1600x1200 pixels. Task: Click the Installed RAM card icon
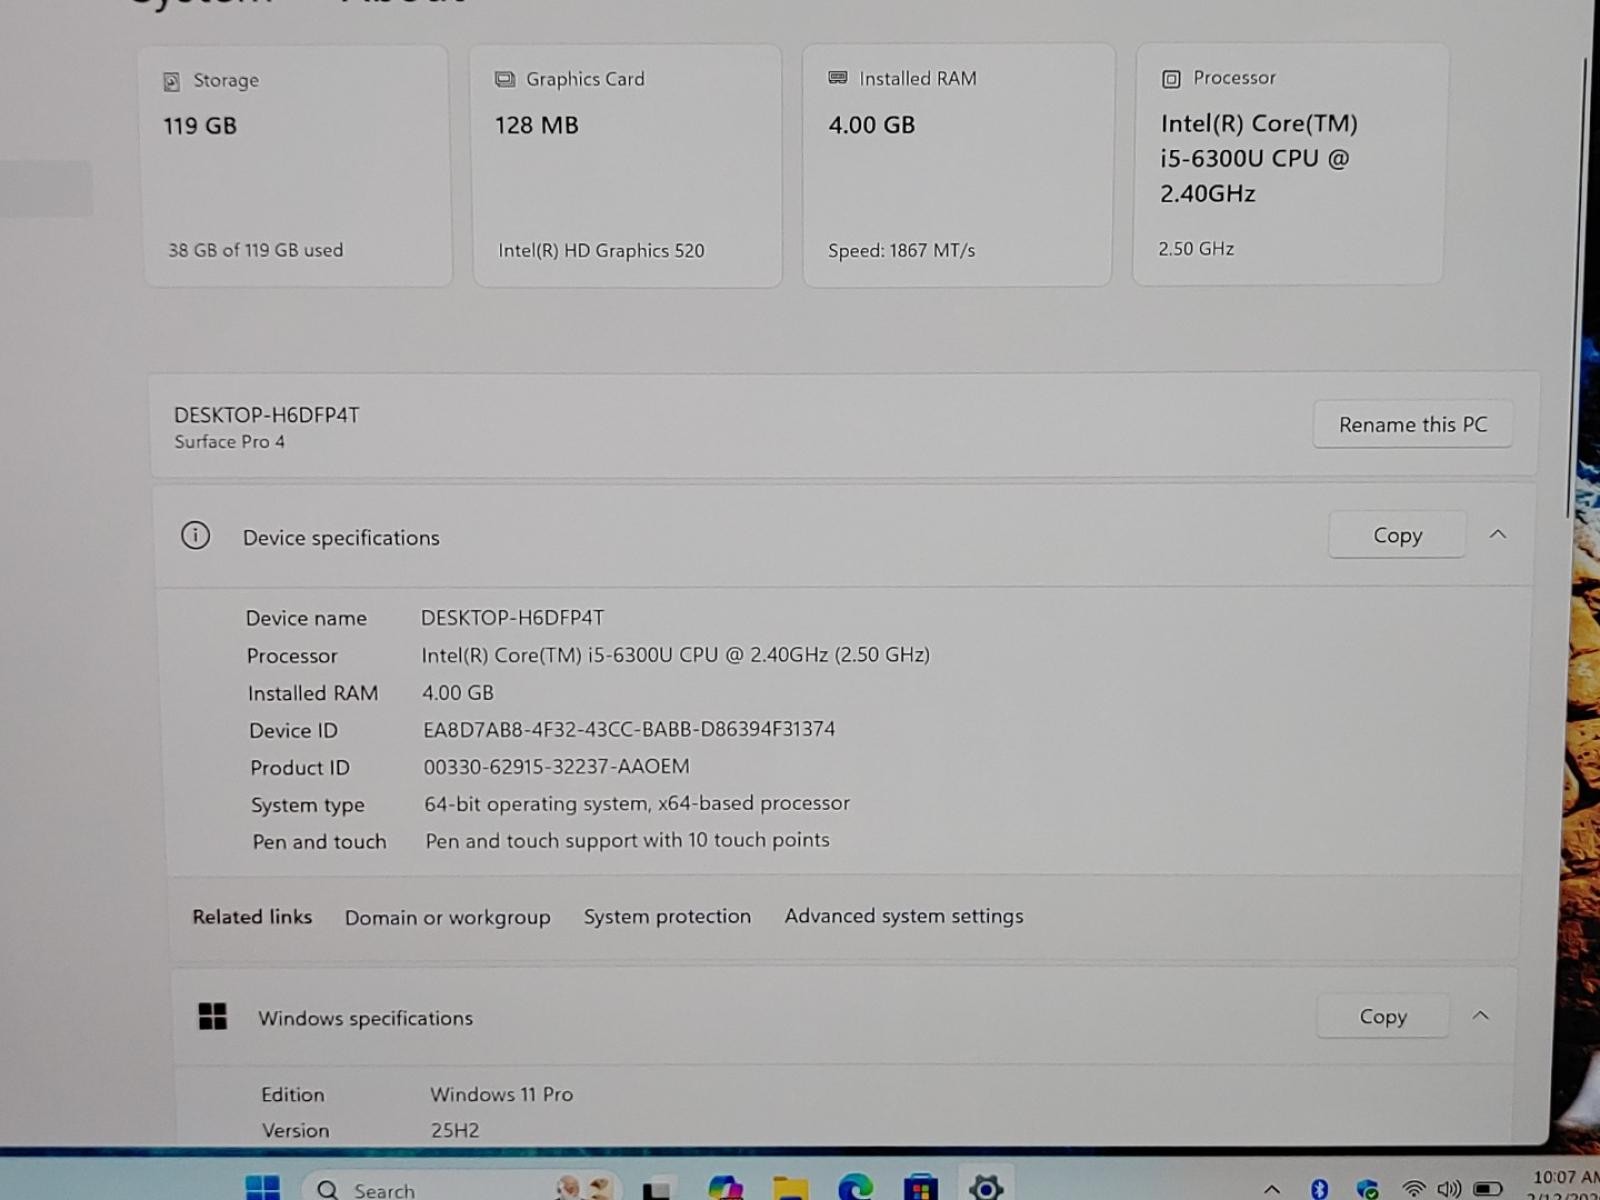click(x=838, y=78)
